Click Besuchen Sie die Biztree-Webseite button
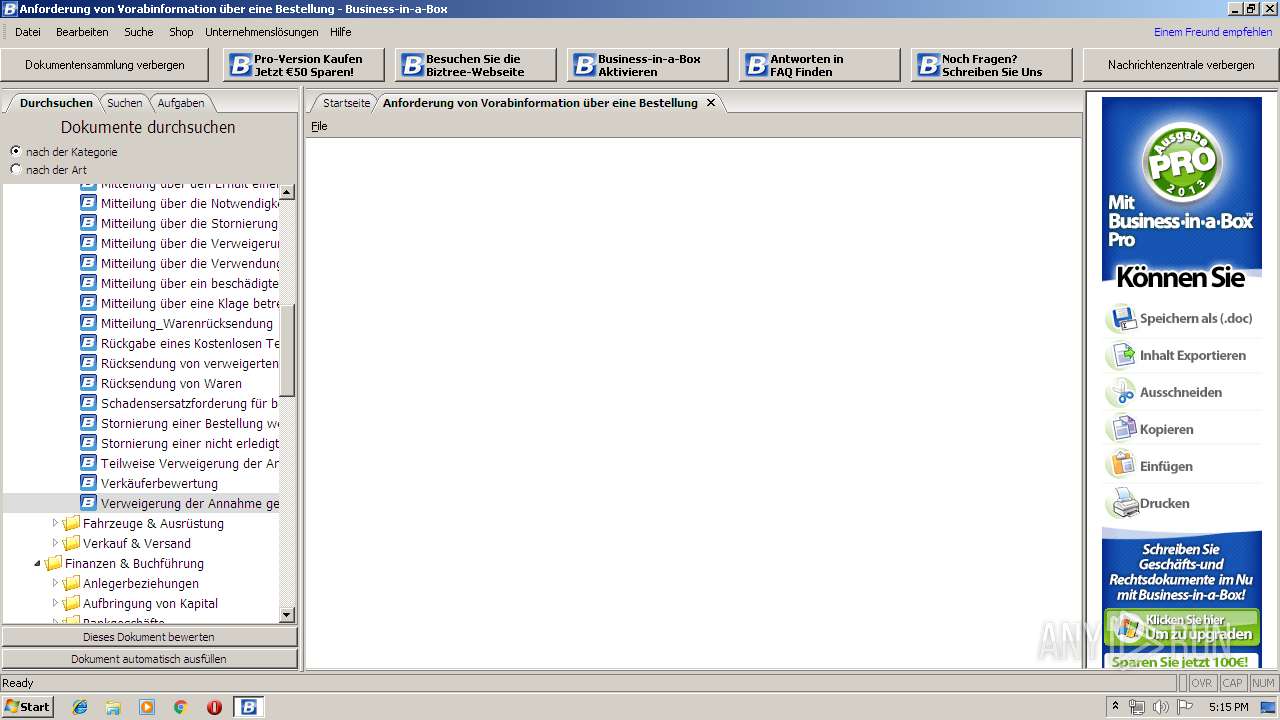Viewport: 1280px width, 720px height. pyautogui.click(x=475, y=65)
